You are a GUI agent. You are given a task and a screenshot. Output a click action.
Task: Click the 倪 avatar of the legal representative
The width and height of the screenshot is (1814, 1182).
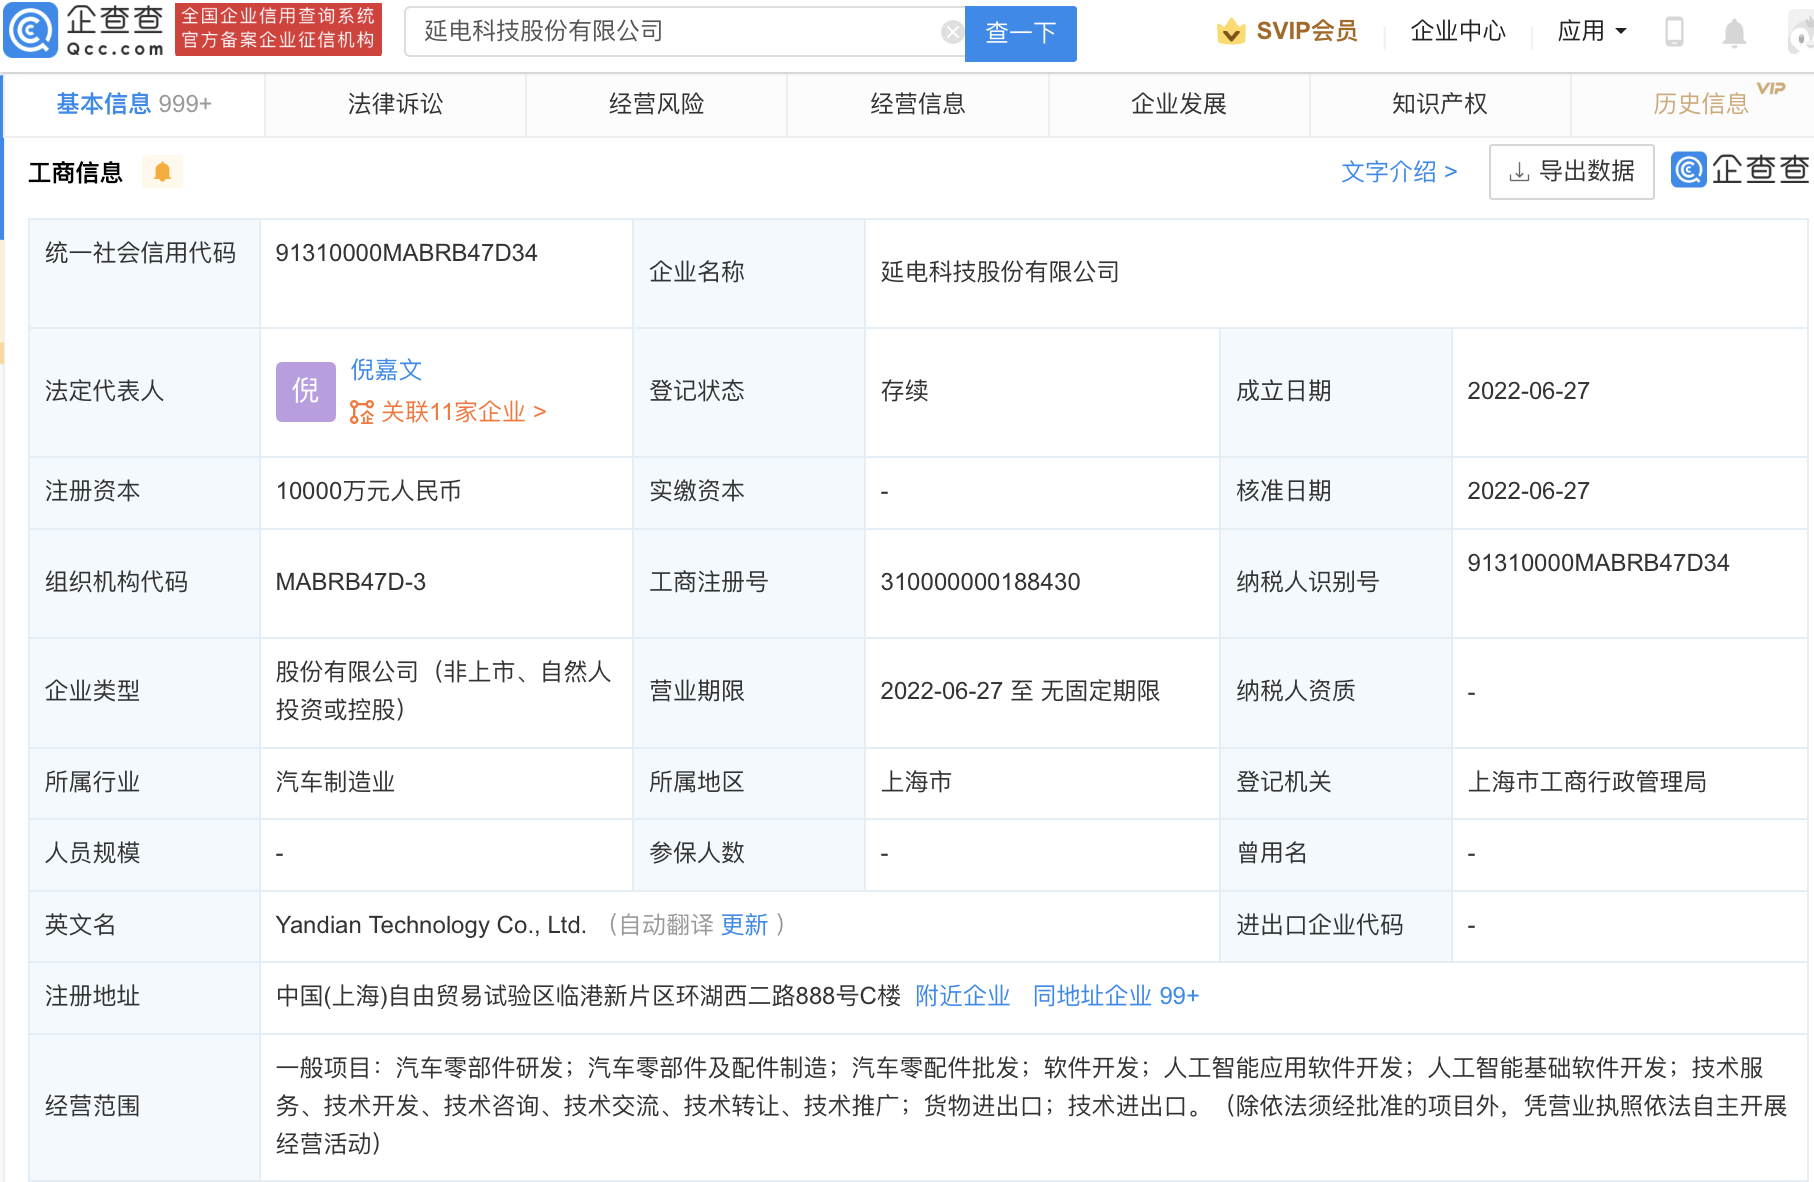tap(305, 391)
